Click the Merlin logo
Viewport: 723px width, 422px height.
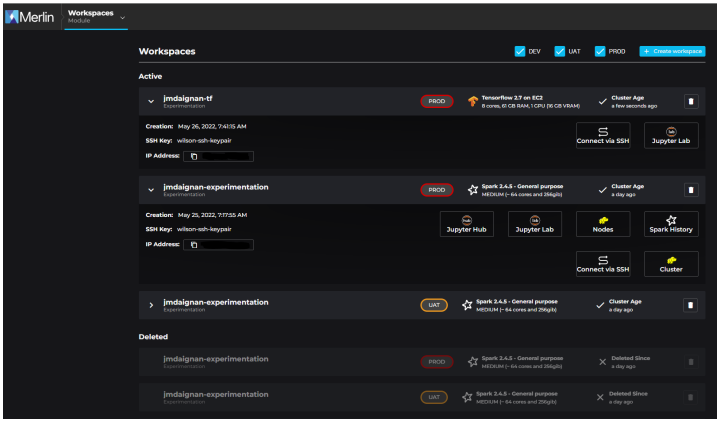pos(31,17)
